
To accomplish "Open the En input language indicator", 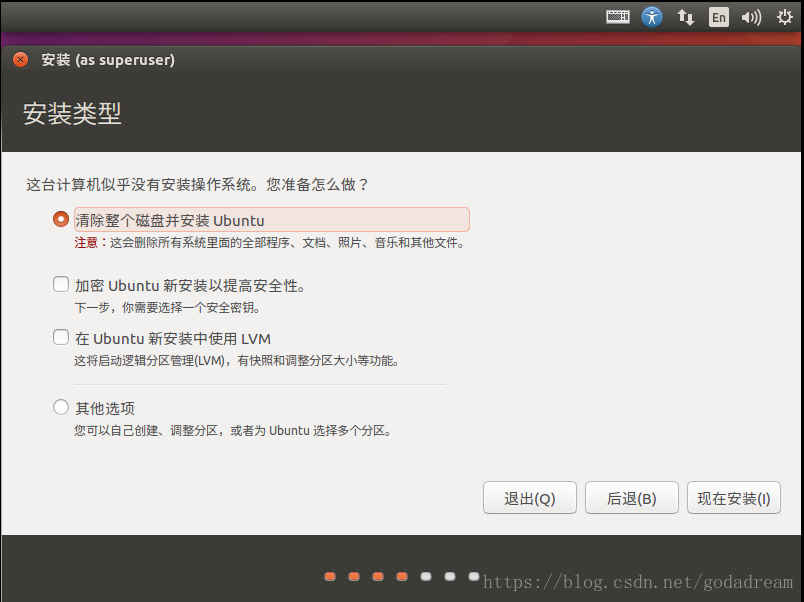I will click(x=718, y=17).
